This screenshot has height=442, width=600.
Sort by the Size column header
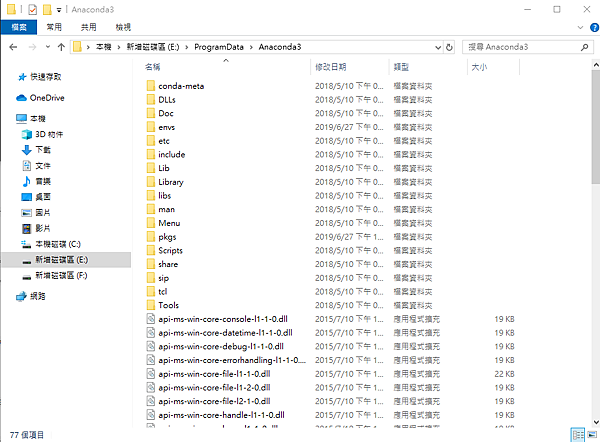(479, 67)
